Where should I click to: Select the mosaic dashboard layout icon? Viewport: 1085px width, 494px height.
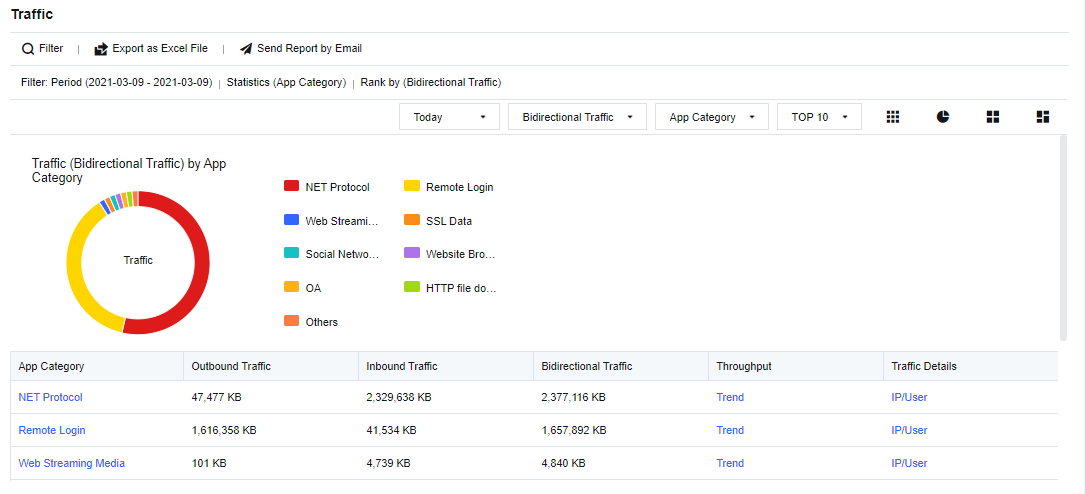1043,117
